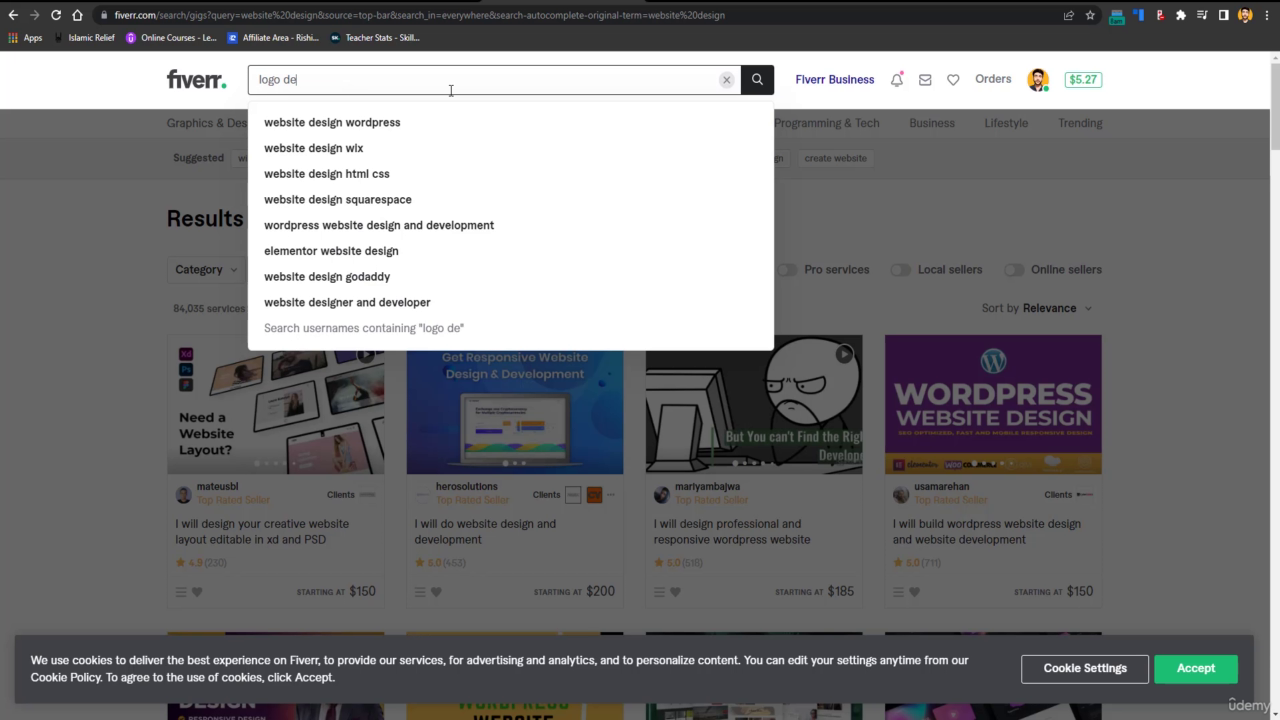Viewport: 1280px width, 720px height.
Task: Open the Orders link
Action: [x=993, y=79]
